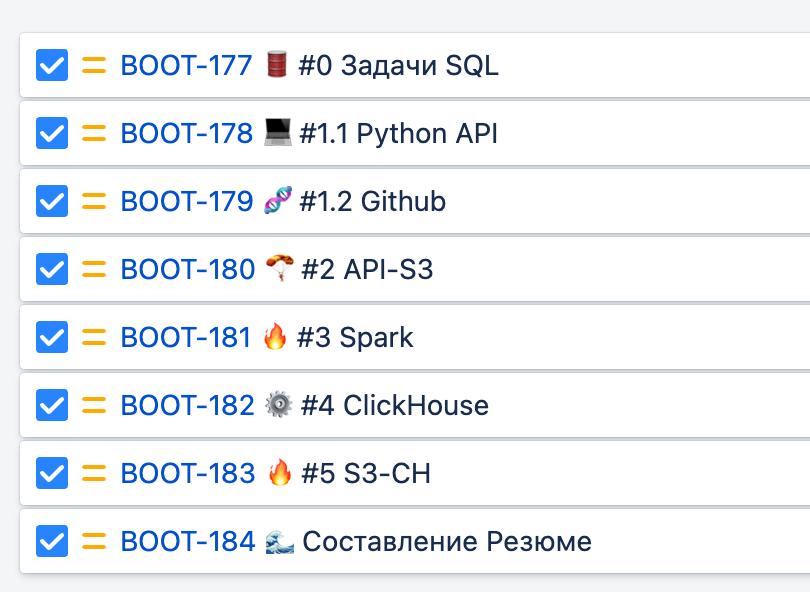Screen dimensions: 810x592
Task: Uncheck the BOOT-178 task checkbox
Action: [x=52, y=133]
